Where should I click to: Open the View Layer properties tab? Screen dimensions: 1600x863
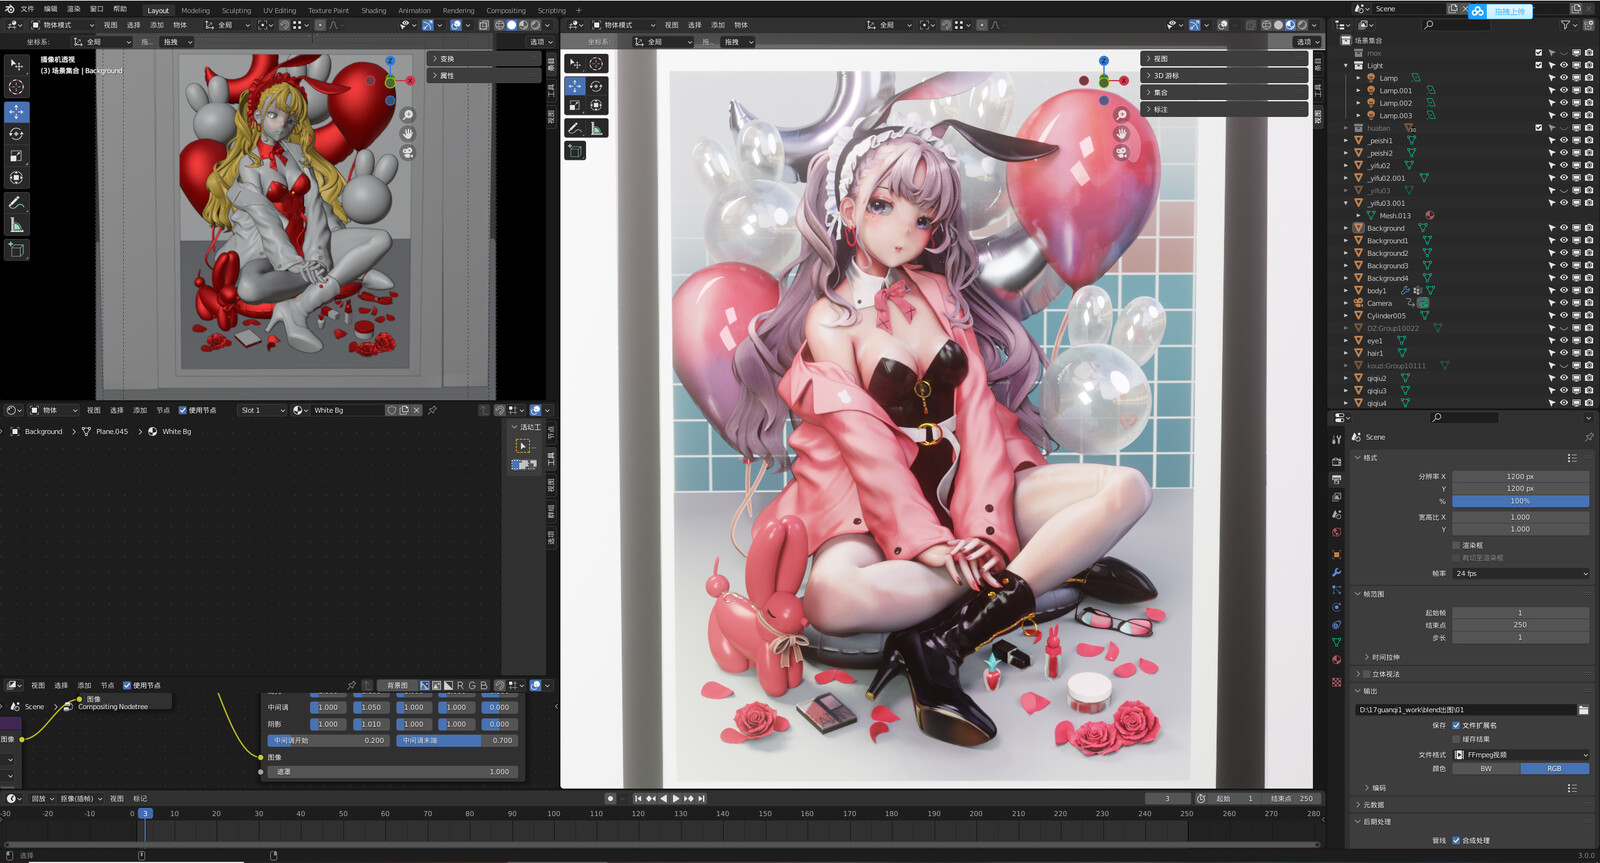point(1336,497)
